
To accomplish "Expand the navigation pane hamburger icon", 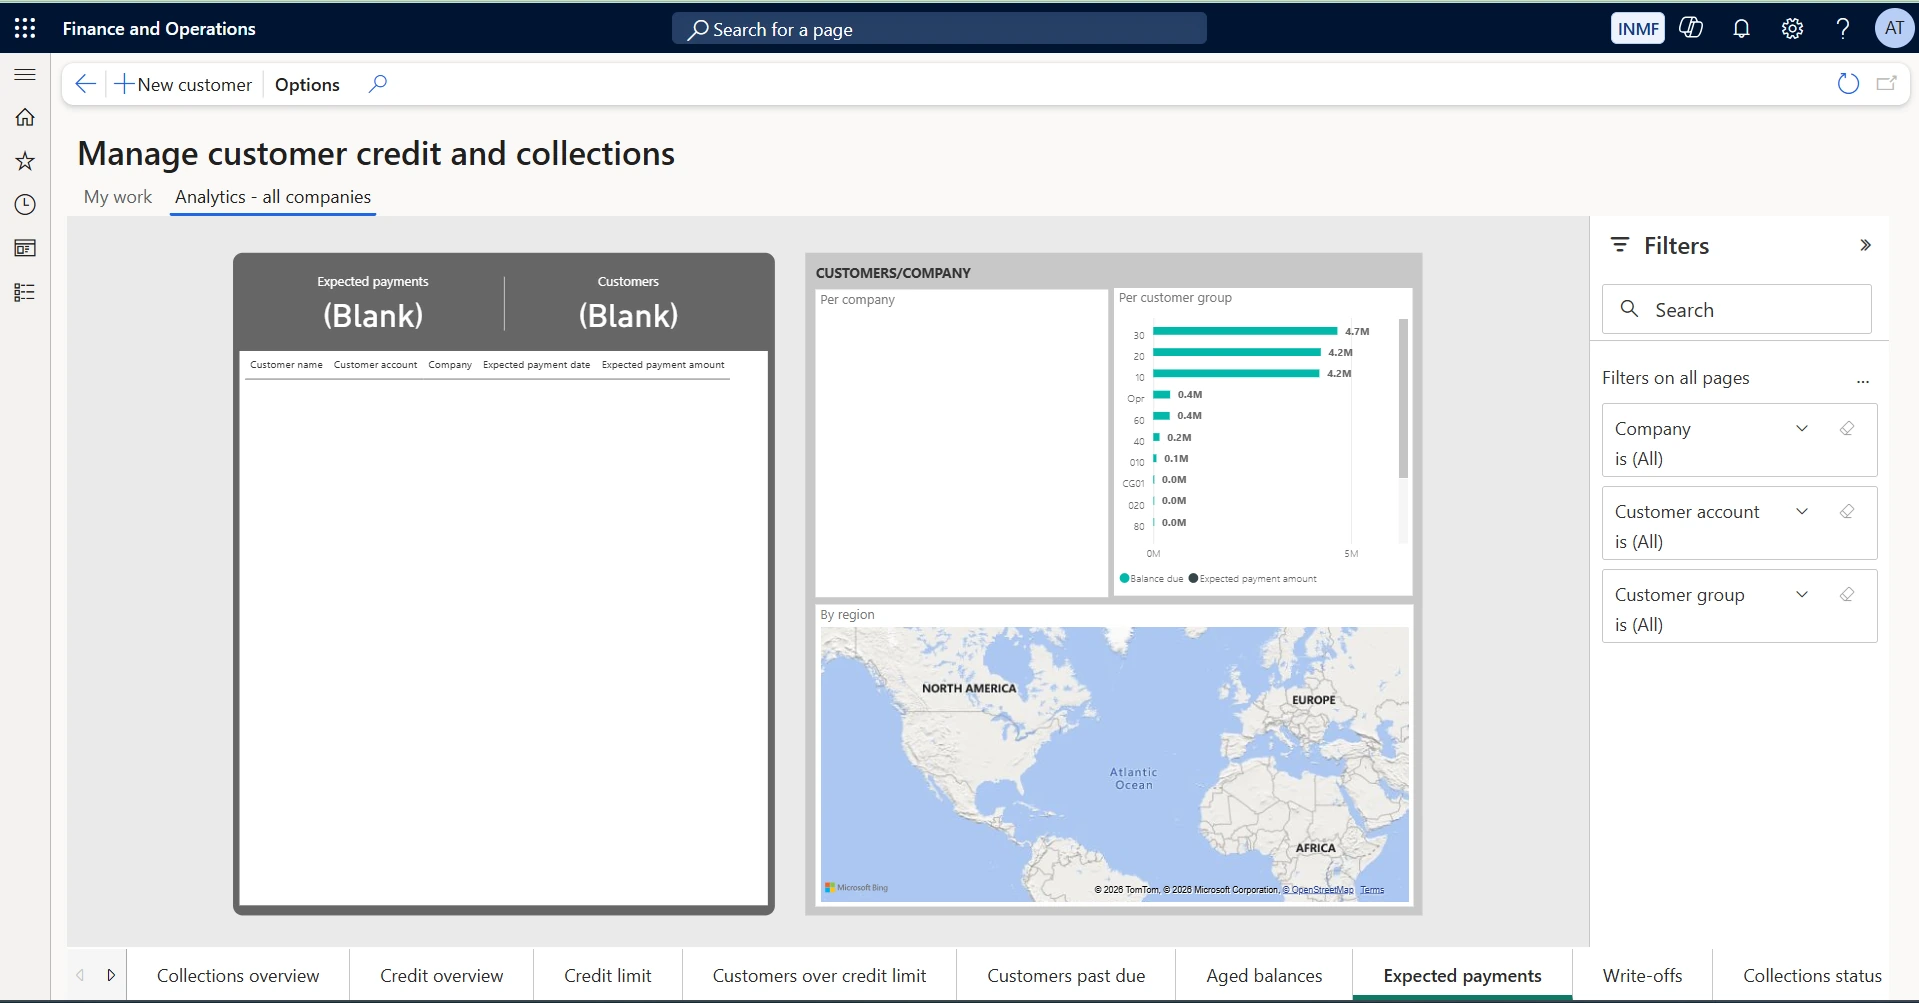I will 25,75.
